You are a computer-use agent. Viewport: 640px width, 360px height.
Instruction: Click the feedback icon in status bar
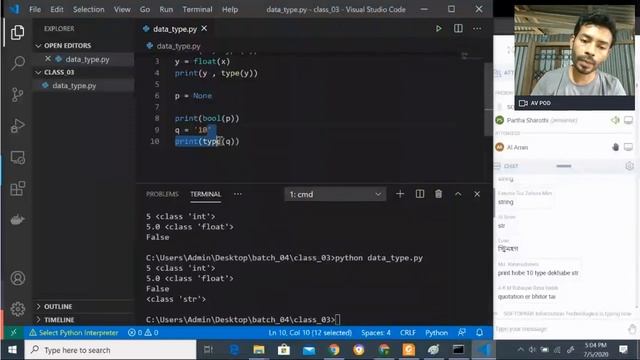(462, 333)
